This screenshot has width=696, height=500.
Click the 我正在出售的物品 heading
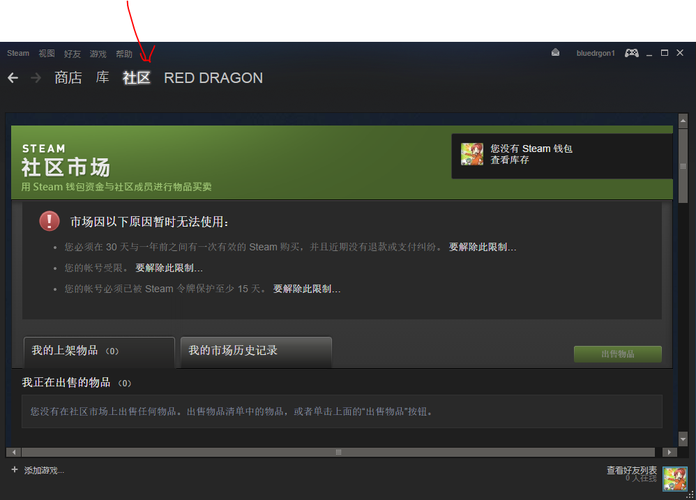coord(66,382)
